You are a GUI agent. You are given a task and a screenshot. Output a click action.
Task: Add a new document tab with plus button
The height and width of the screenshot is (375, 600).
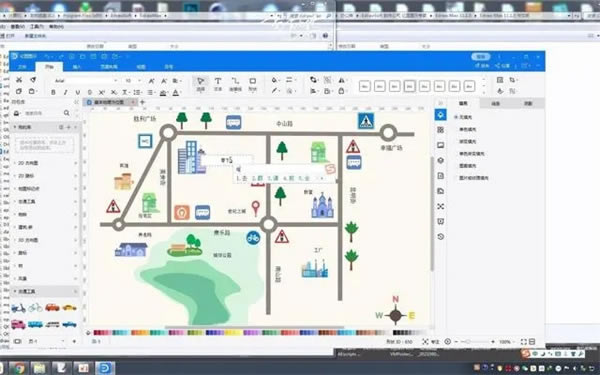pyautogui.click(x=142, y=102)
